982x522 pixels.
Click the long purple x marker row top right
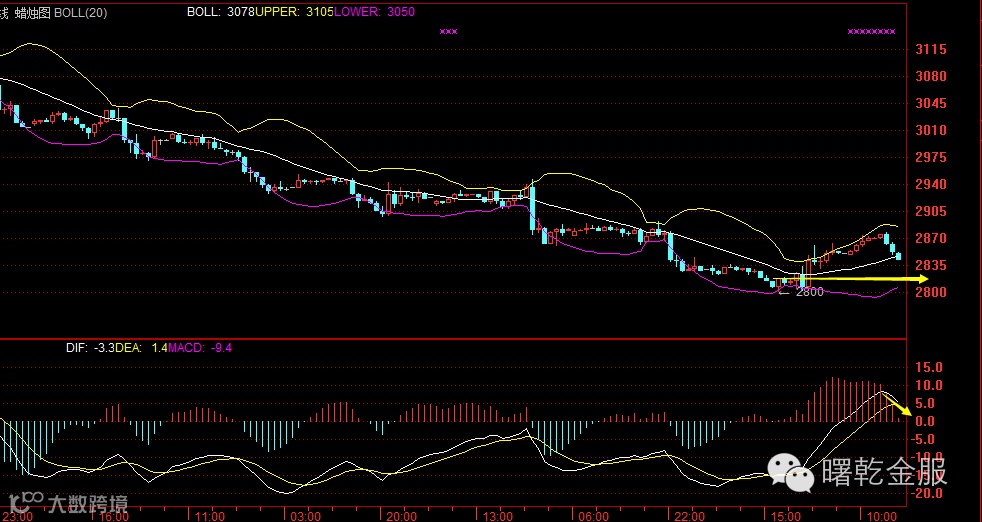tap(871, 31)
